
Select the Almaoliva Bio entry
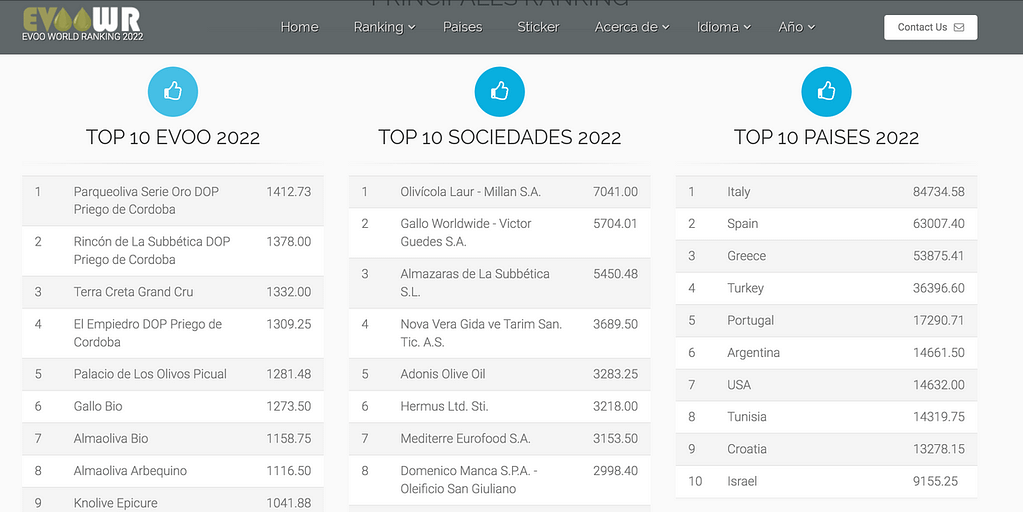tap(111, 438)
